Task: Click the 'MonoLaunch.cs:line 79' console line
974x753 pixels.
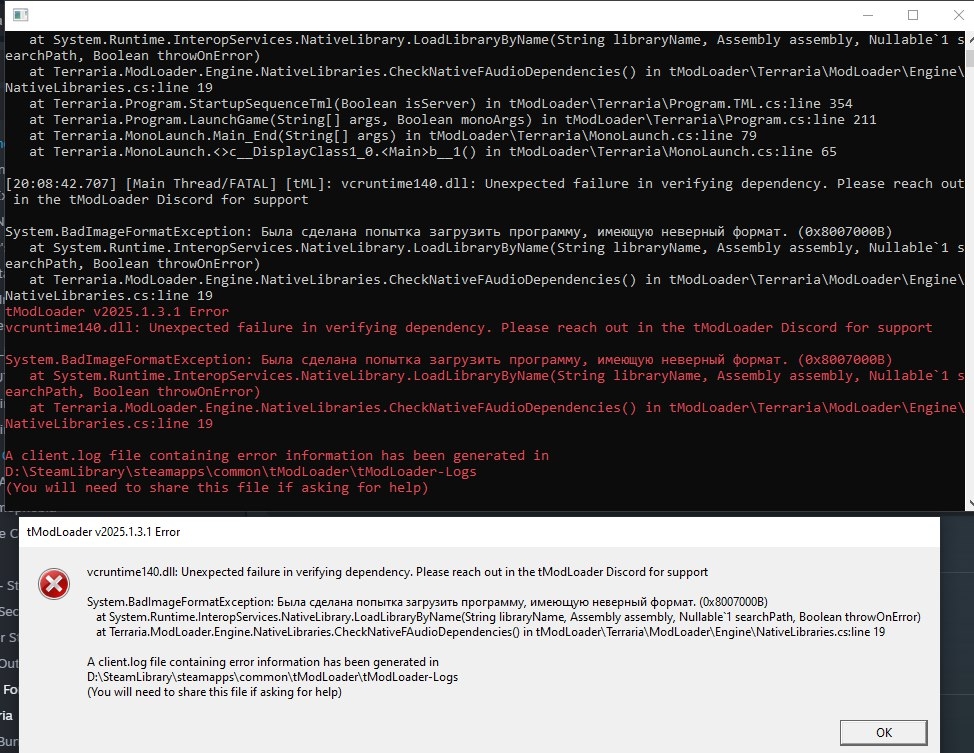Action: [393, 135]
